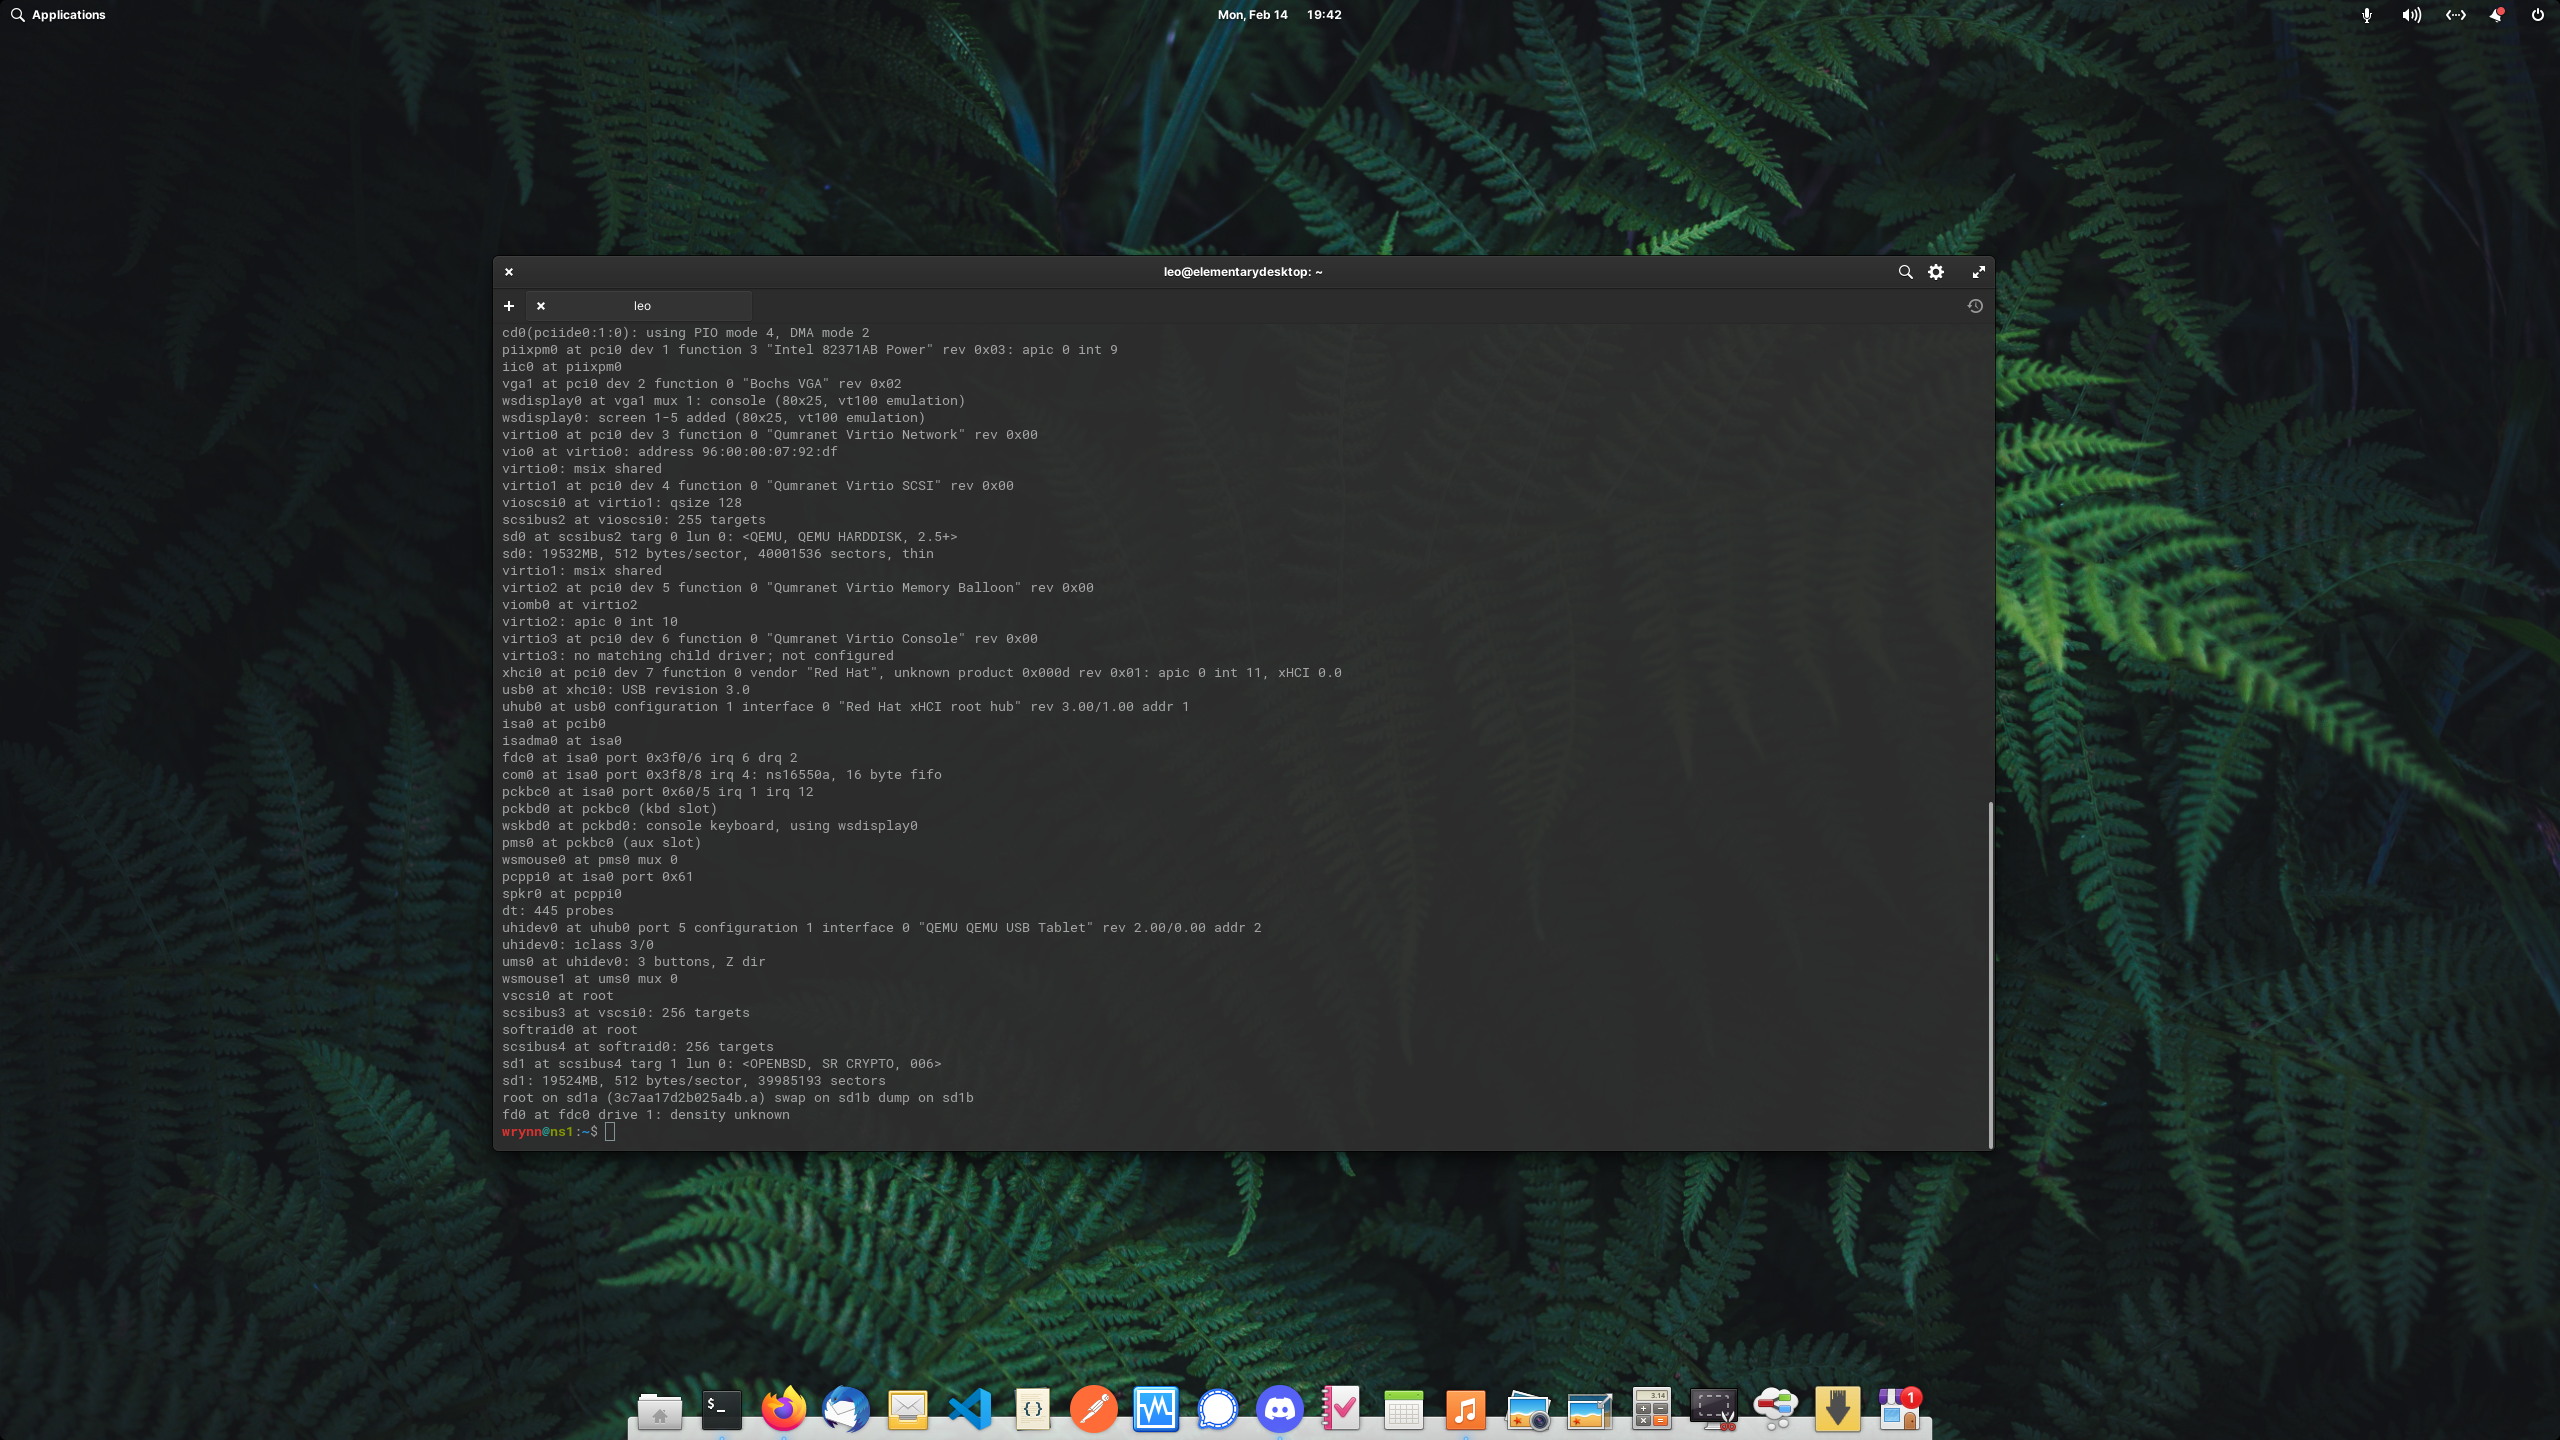Open the network indicator
2560x1440 pixels.
click(x=2455, y=15)
